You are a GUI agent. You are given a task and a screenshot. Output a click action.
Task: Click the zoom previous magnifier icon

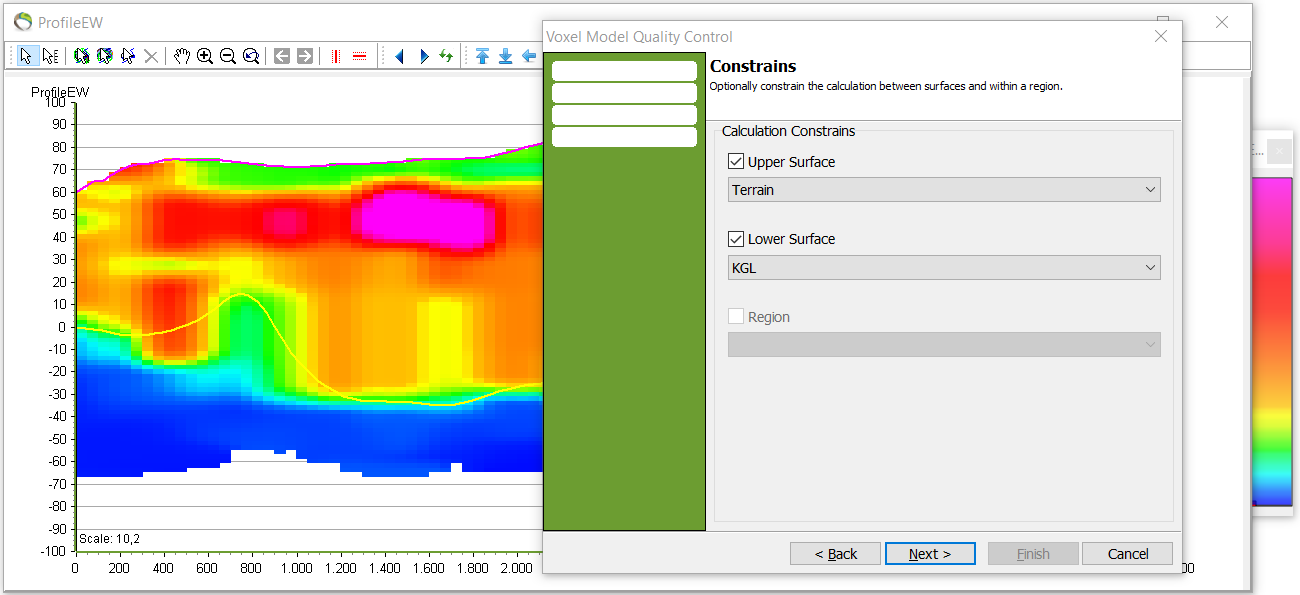[251, 56]
